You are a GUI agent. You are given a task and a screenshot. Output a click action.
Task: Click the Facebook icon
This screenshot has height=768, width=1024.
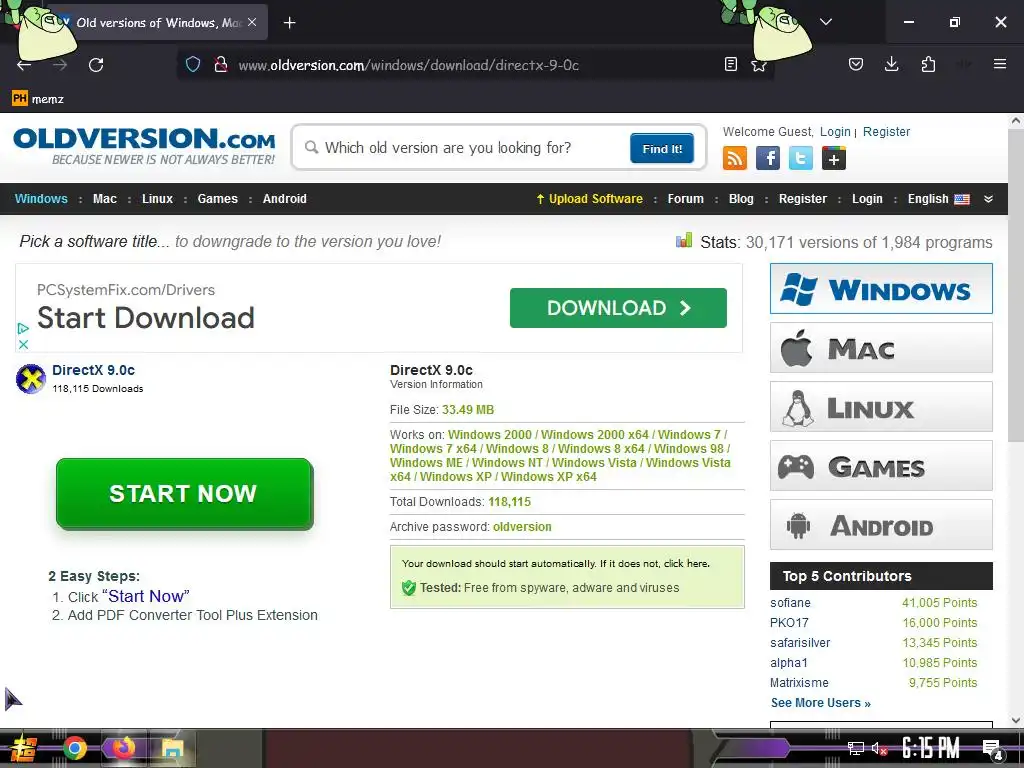[768, 158]
